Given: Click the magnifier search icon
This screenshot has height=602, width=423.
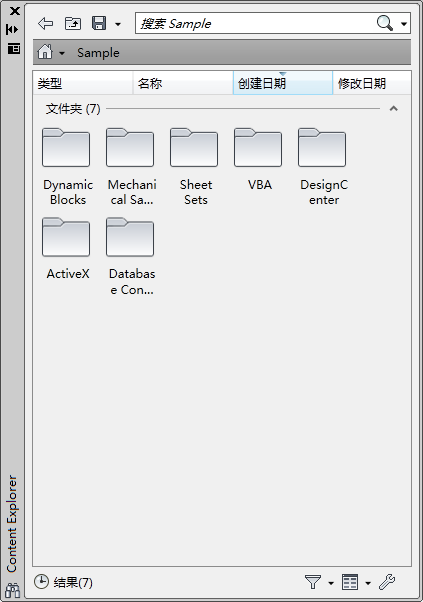Looking at the screenshot, I should point(385,23).
